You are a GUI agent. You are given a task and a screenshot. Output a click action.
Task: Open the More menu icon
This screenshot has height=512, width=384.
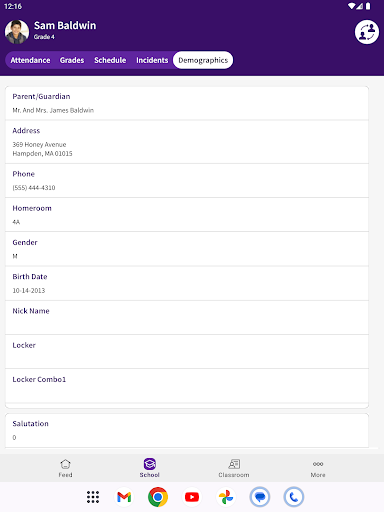coord(318,464)
